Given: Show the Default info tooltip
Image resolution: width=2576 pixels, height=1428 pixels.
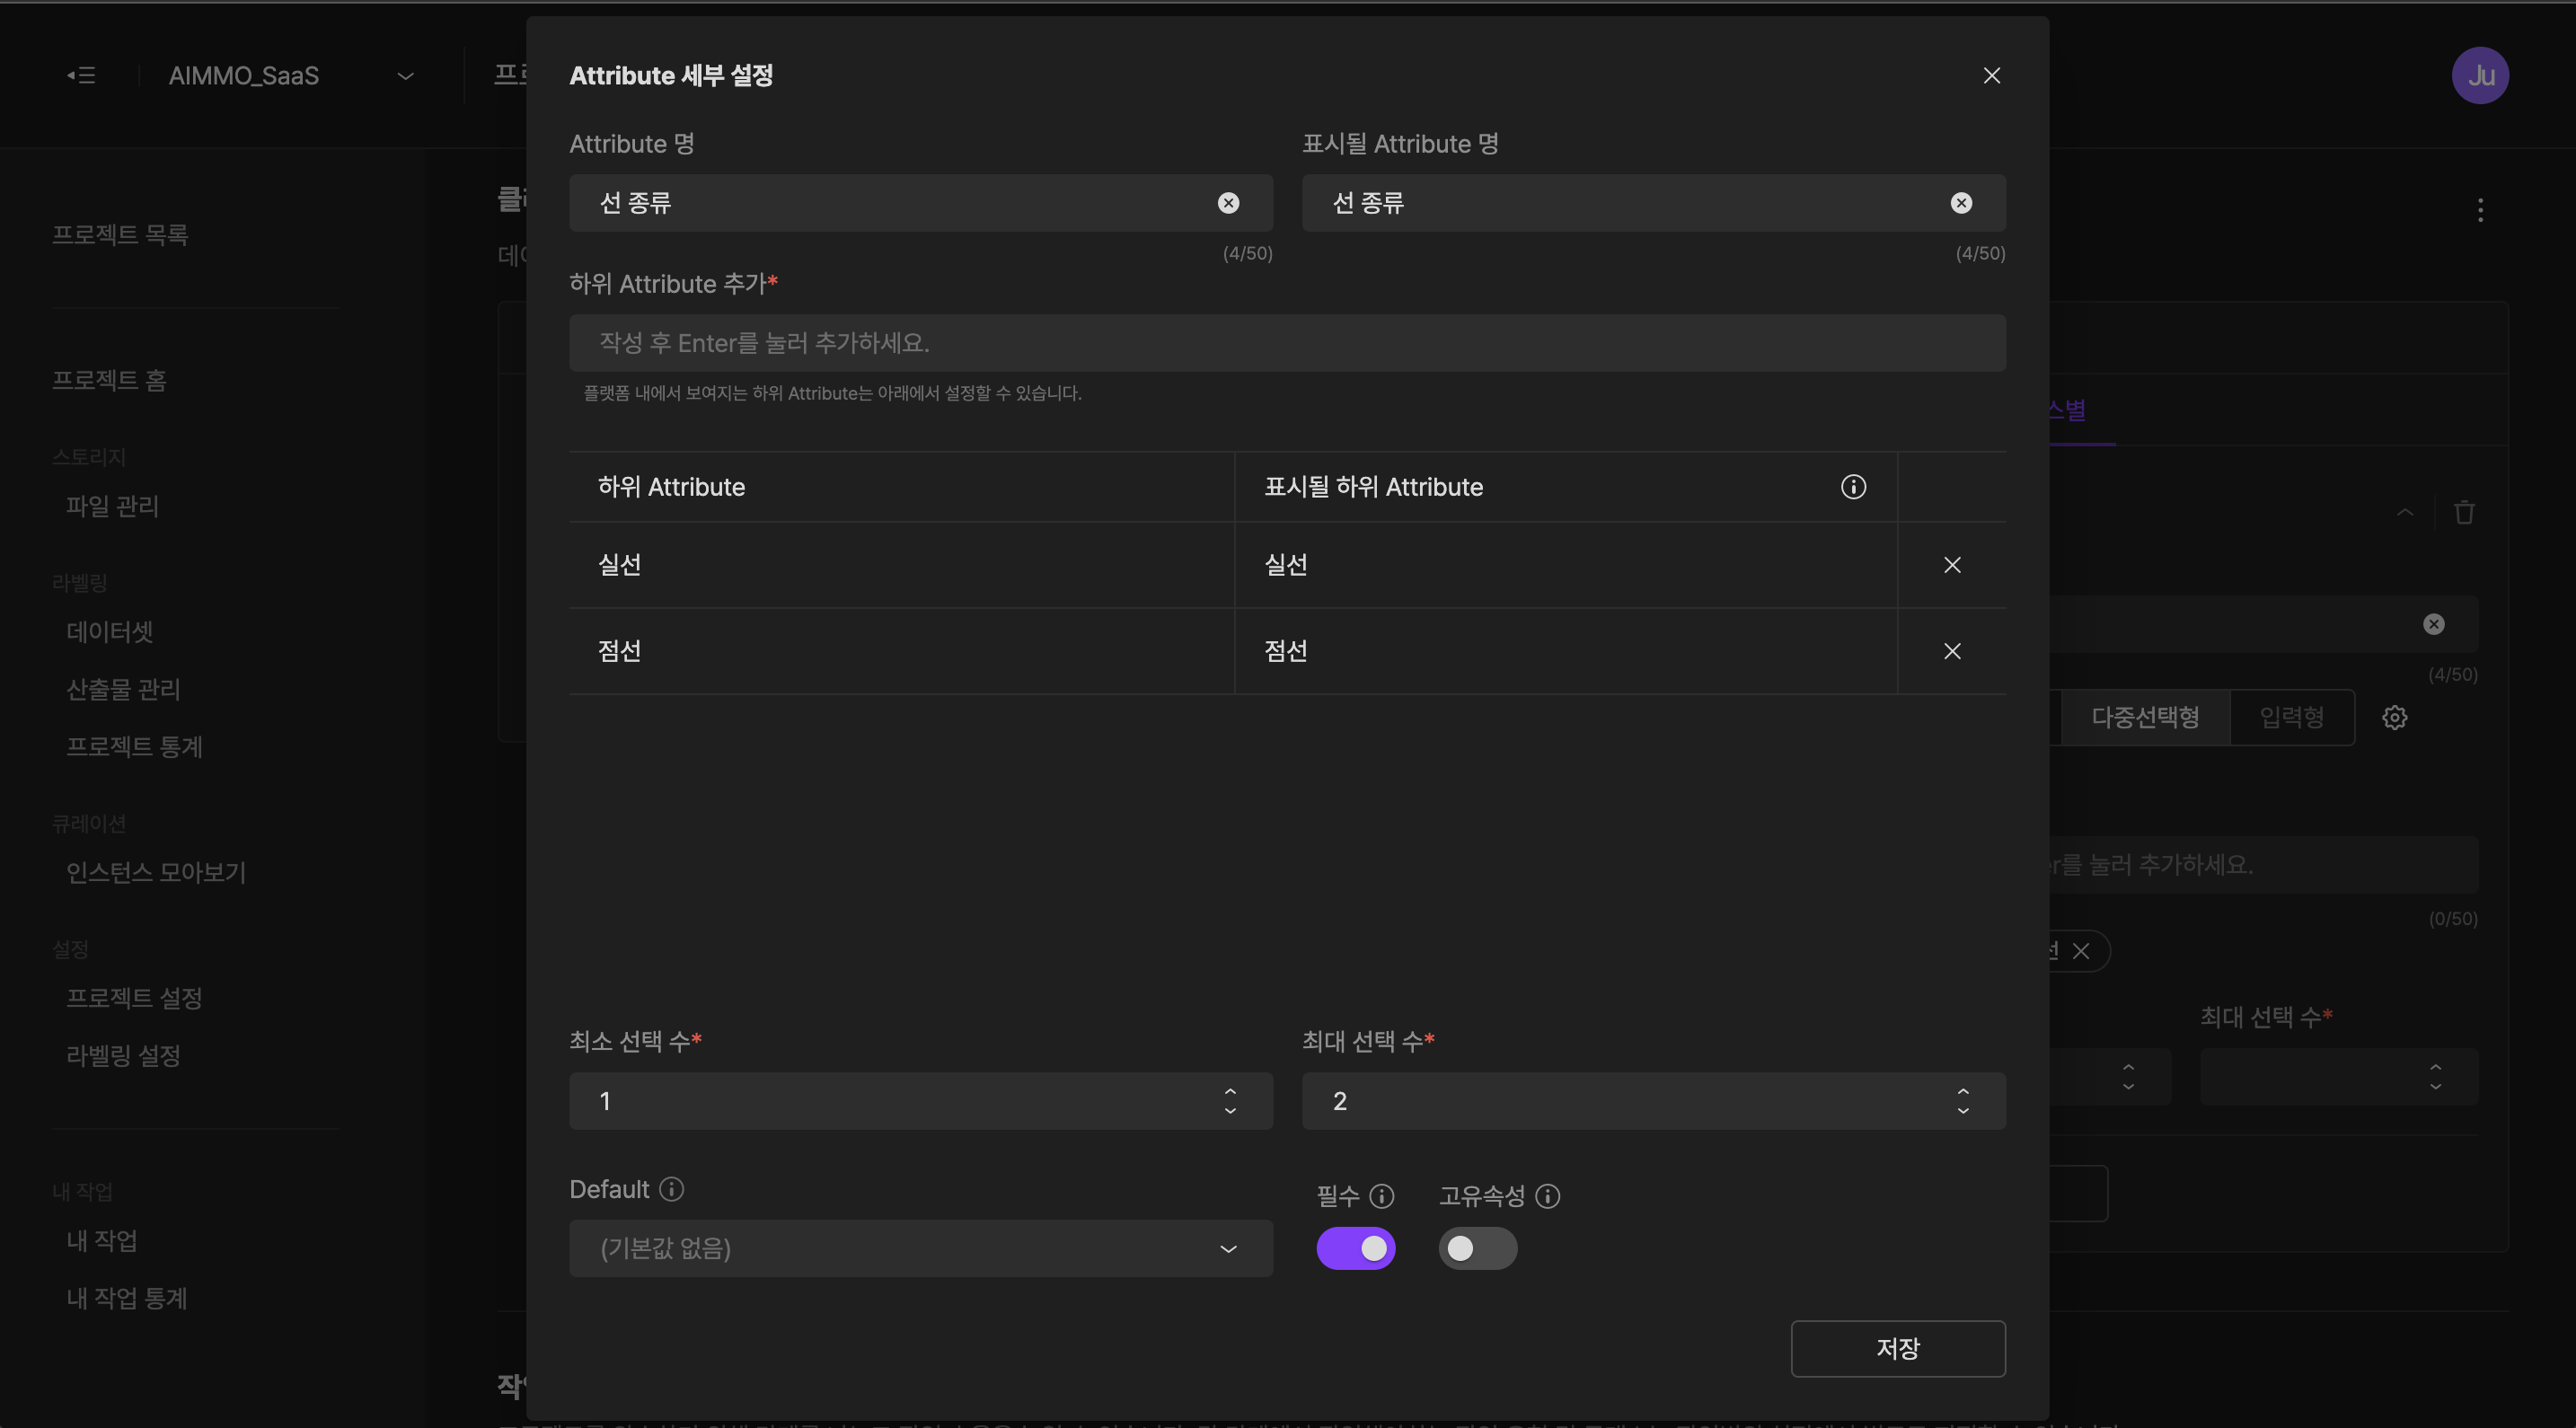Looking at the screenshot, I should click(672, 1189).
